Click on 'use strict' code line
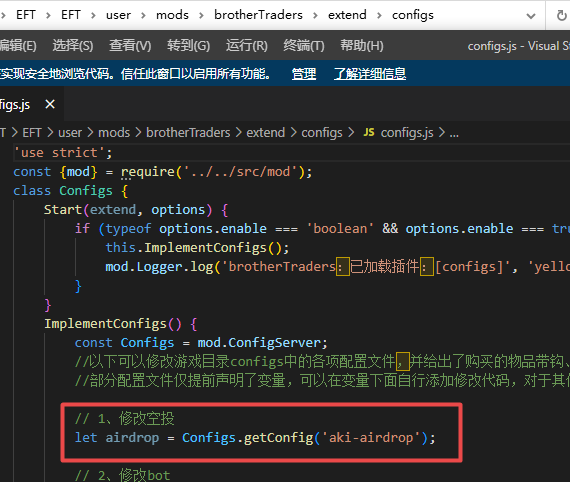 (63, 153)
